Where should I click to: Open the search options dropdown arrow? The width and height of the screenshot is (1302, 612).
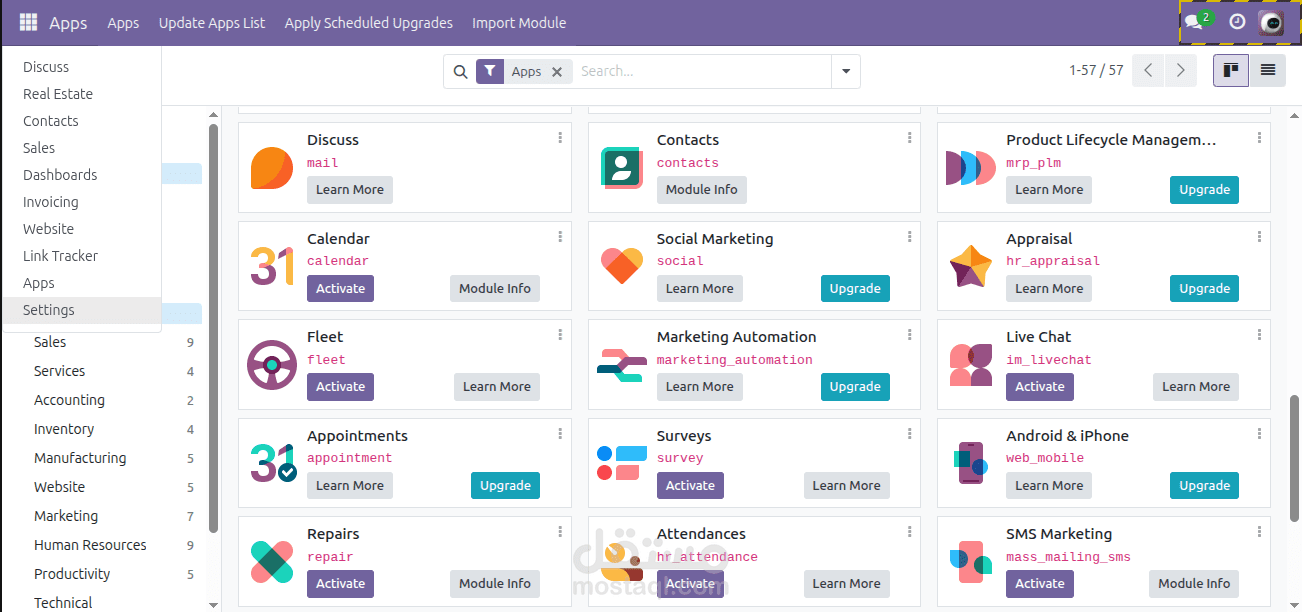[x=846, y=72]
